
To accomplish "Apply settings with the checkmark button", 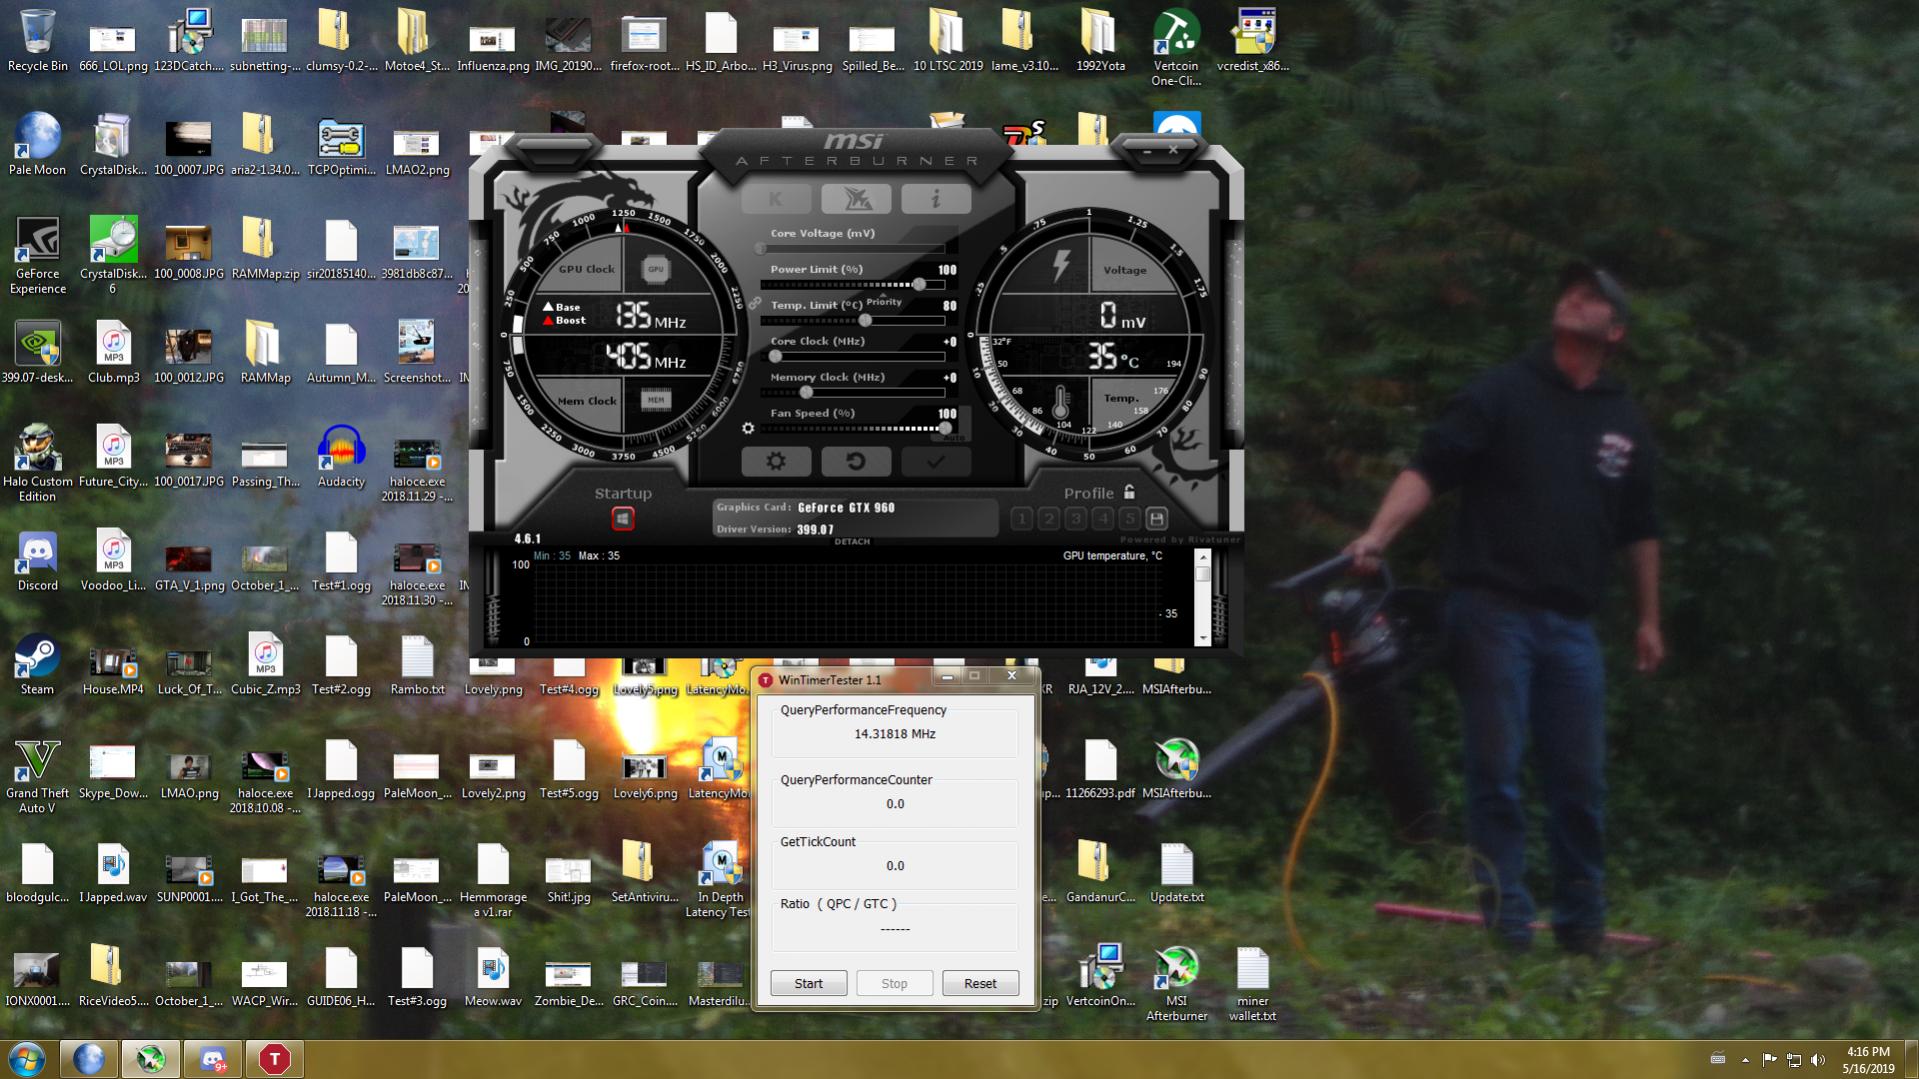I will (x=935, y=461).
